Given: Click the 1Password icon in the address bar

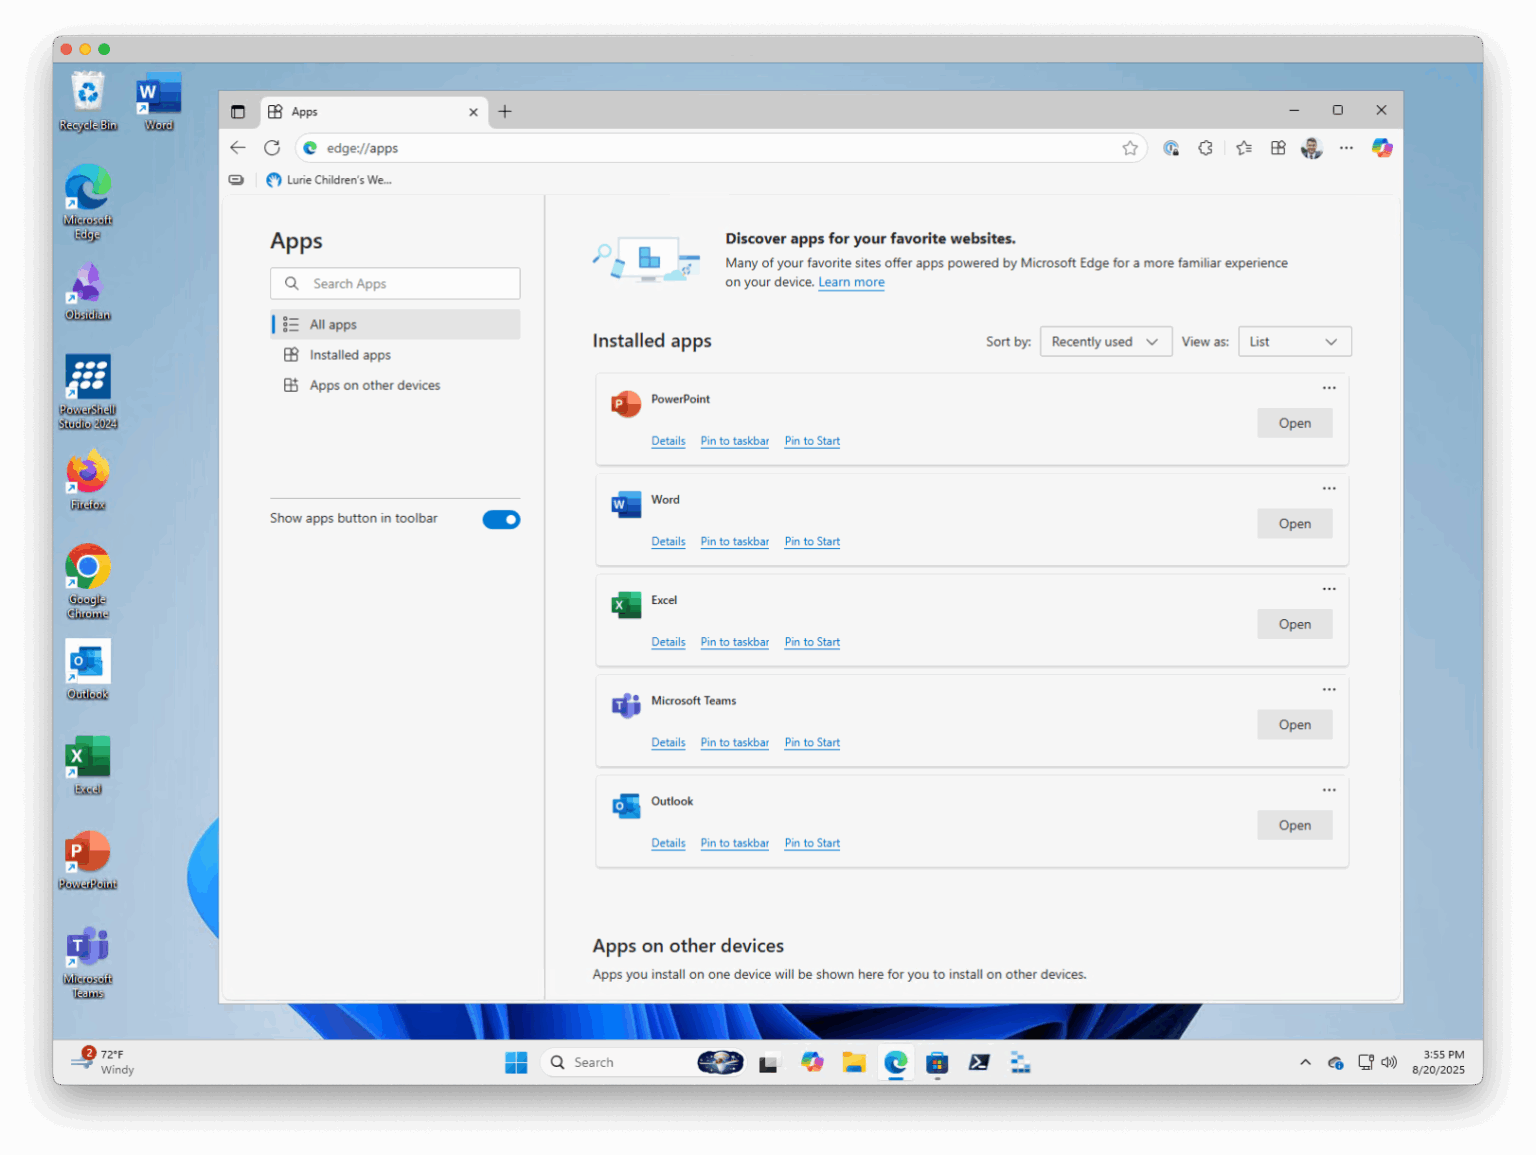Looking at the screenshot, I should pos(1171,147).
